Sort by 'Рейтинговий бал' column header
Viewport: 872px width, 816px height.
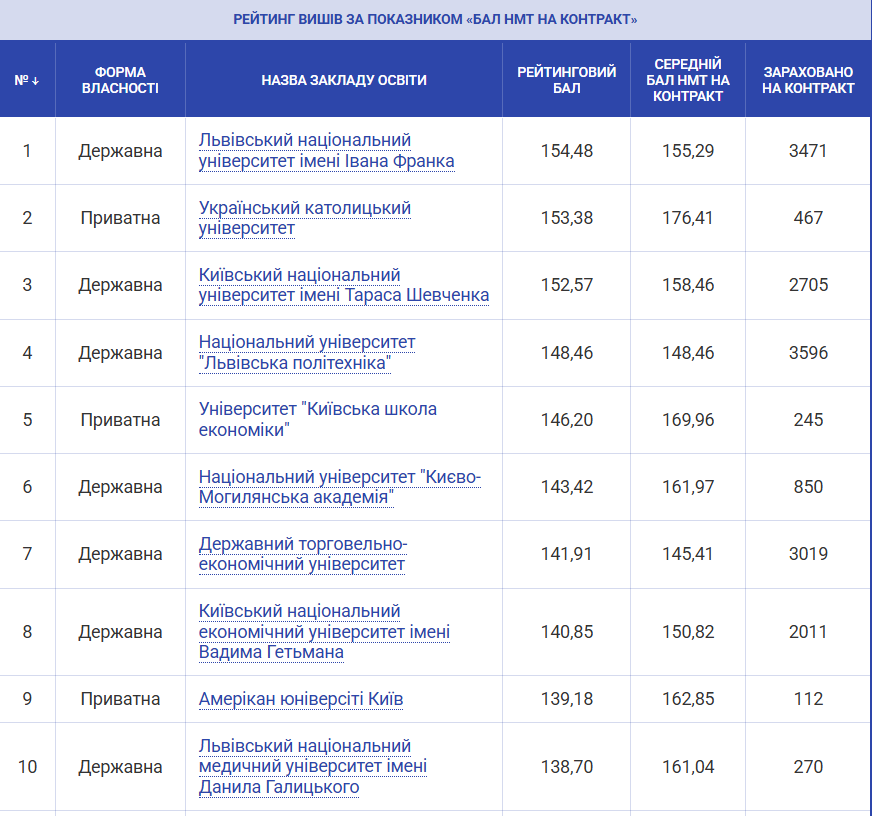[x=566, y=80]
